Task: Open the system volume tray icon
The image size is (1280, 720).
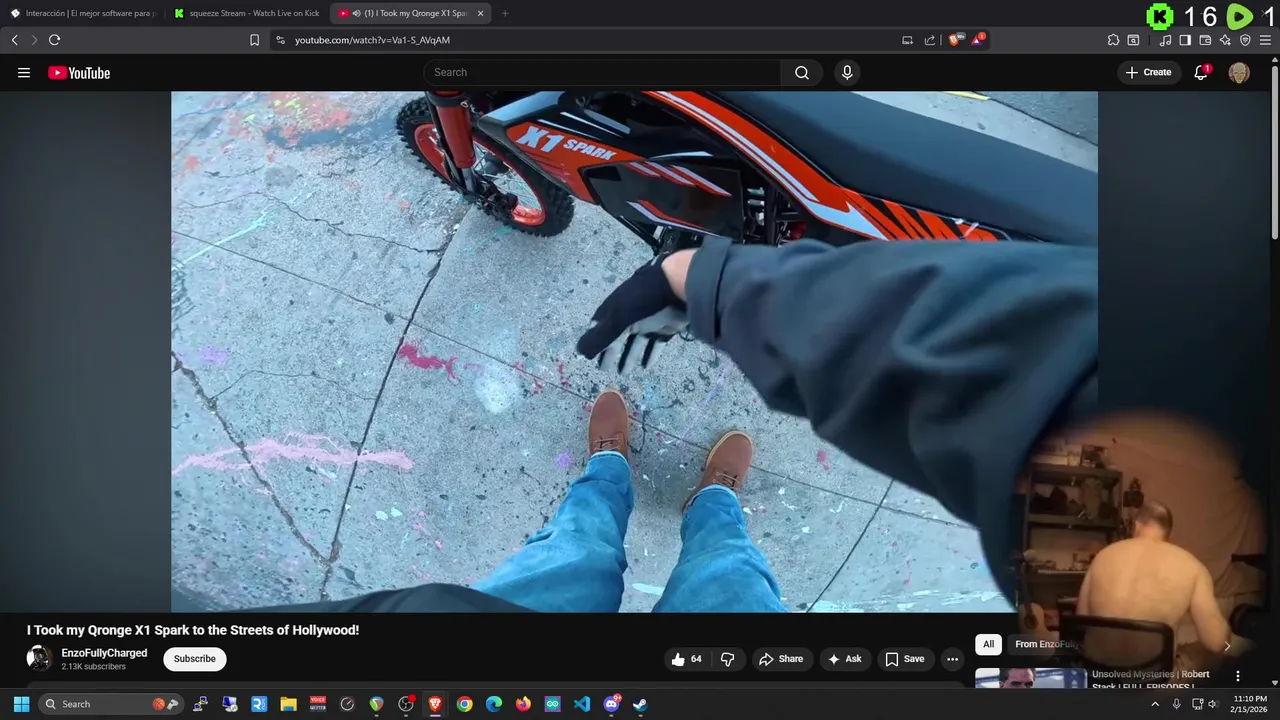Action: [1213, 704]
